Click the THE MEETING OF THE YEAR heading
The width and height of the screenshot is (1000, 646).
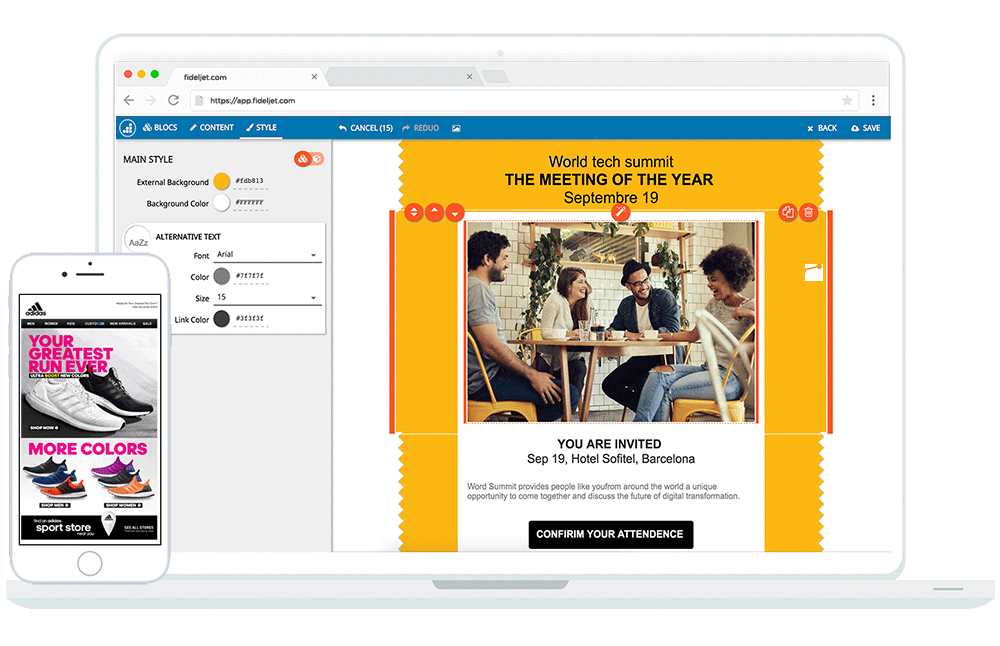point(609,180)
